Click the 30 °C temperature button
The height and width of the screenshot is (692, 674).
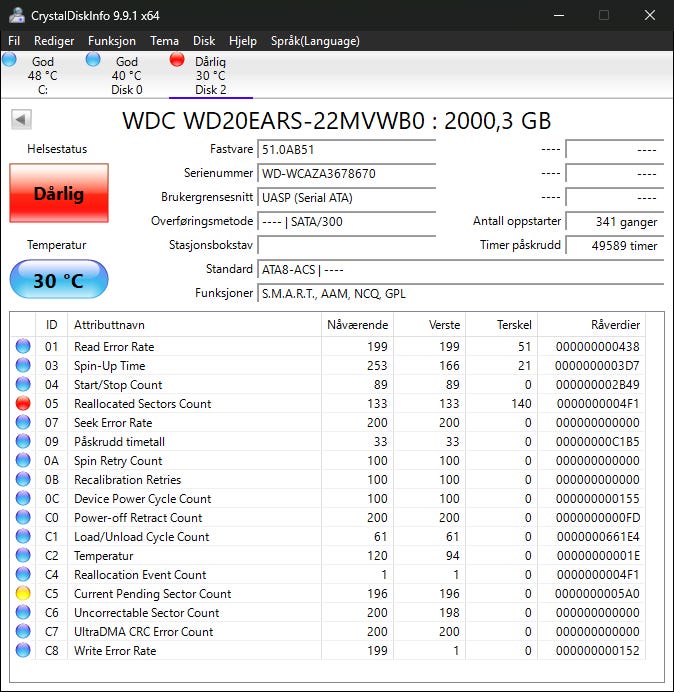(59, 280)
